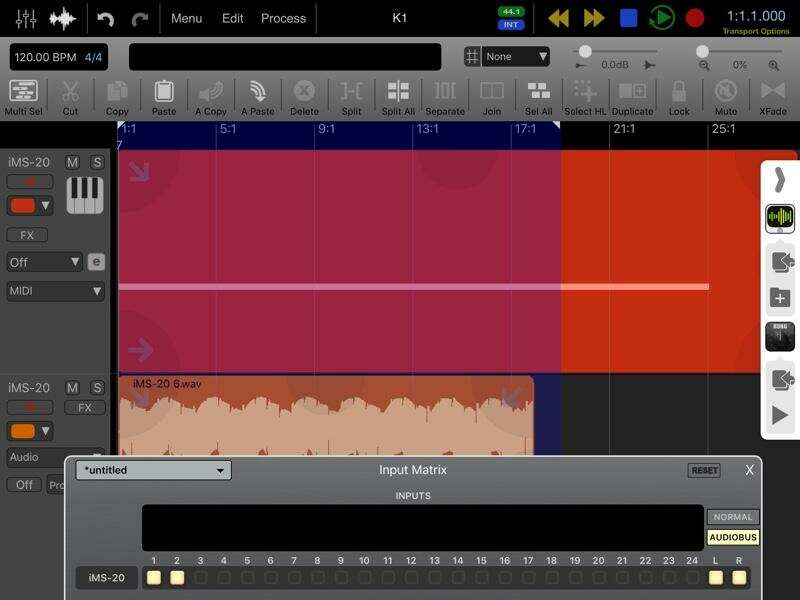Open the waveform editor view
Image resolution: width=800 pixels, height=600 pixels.
point(62,18)
